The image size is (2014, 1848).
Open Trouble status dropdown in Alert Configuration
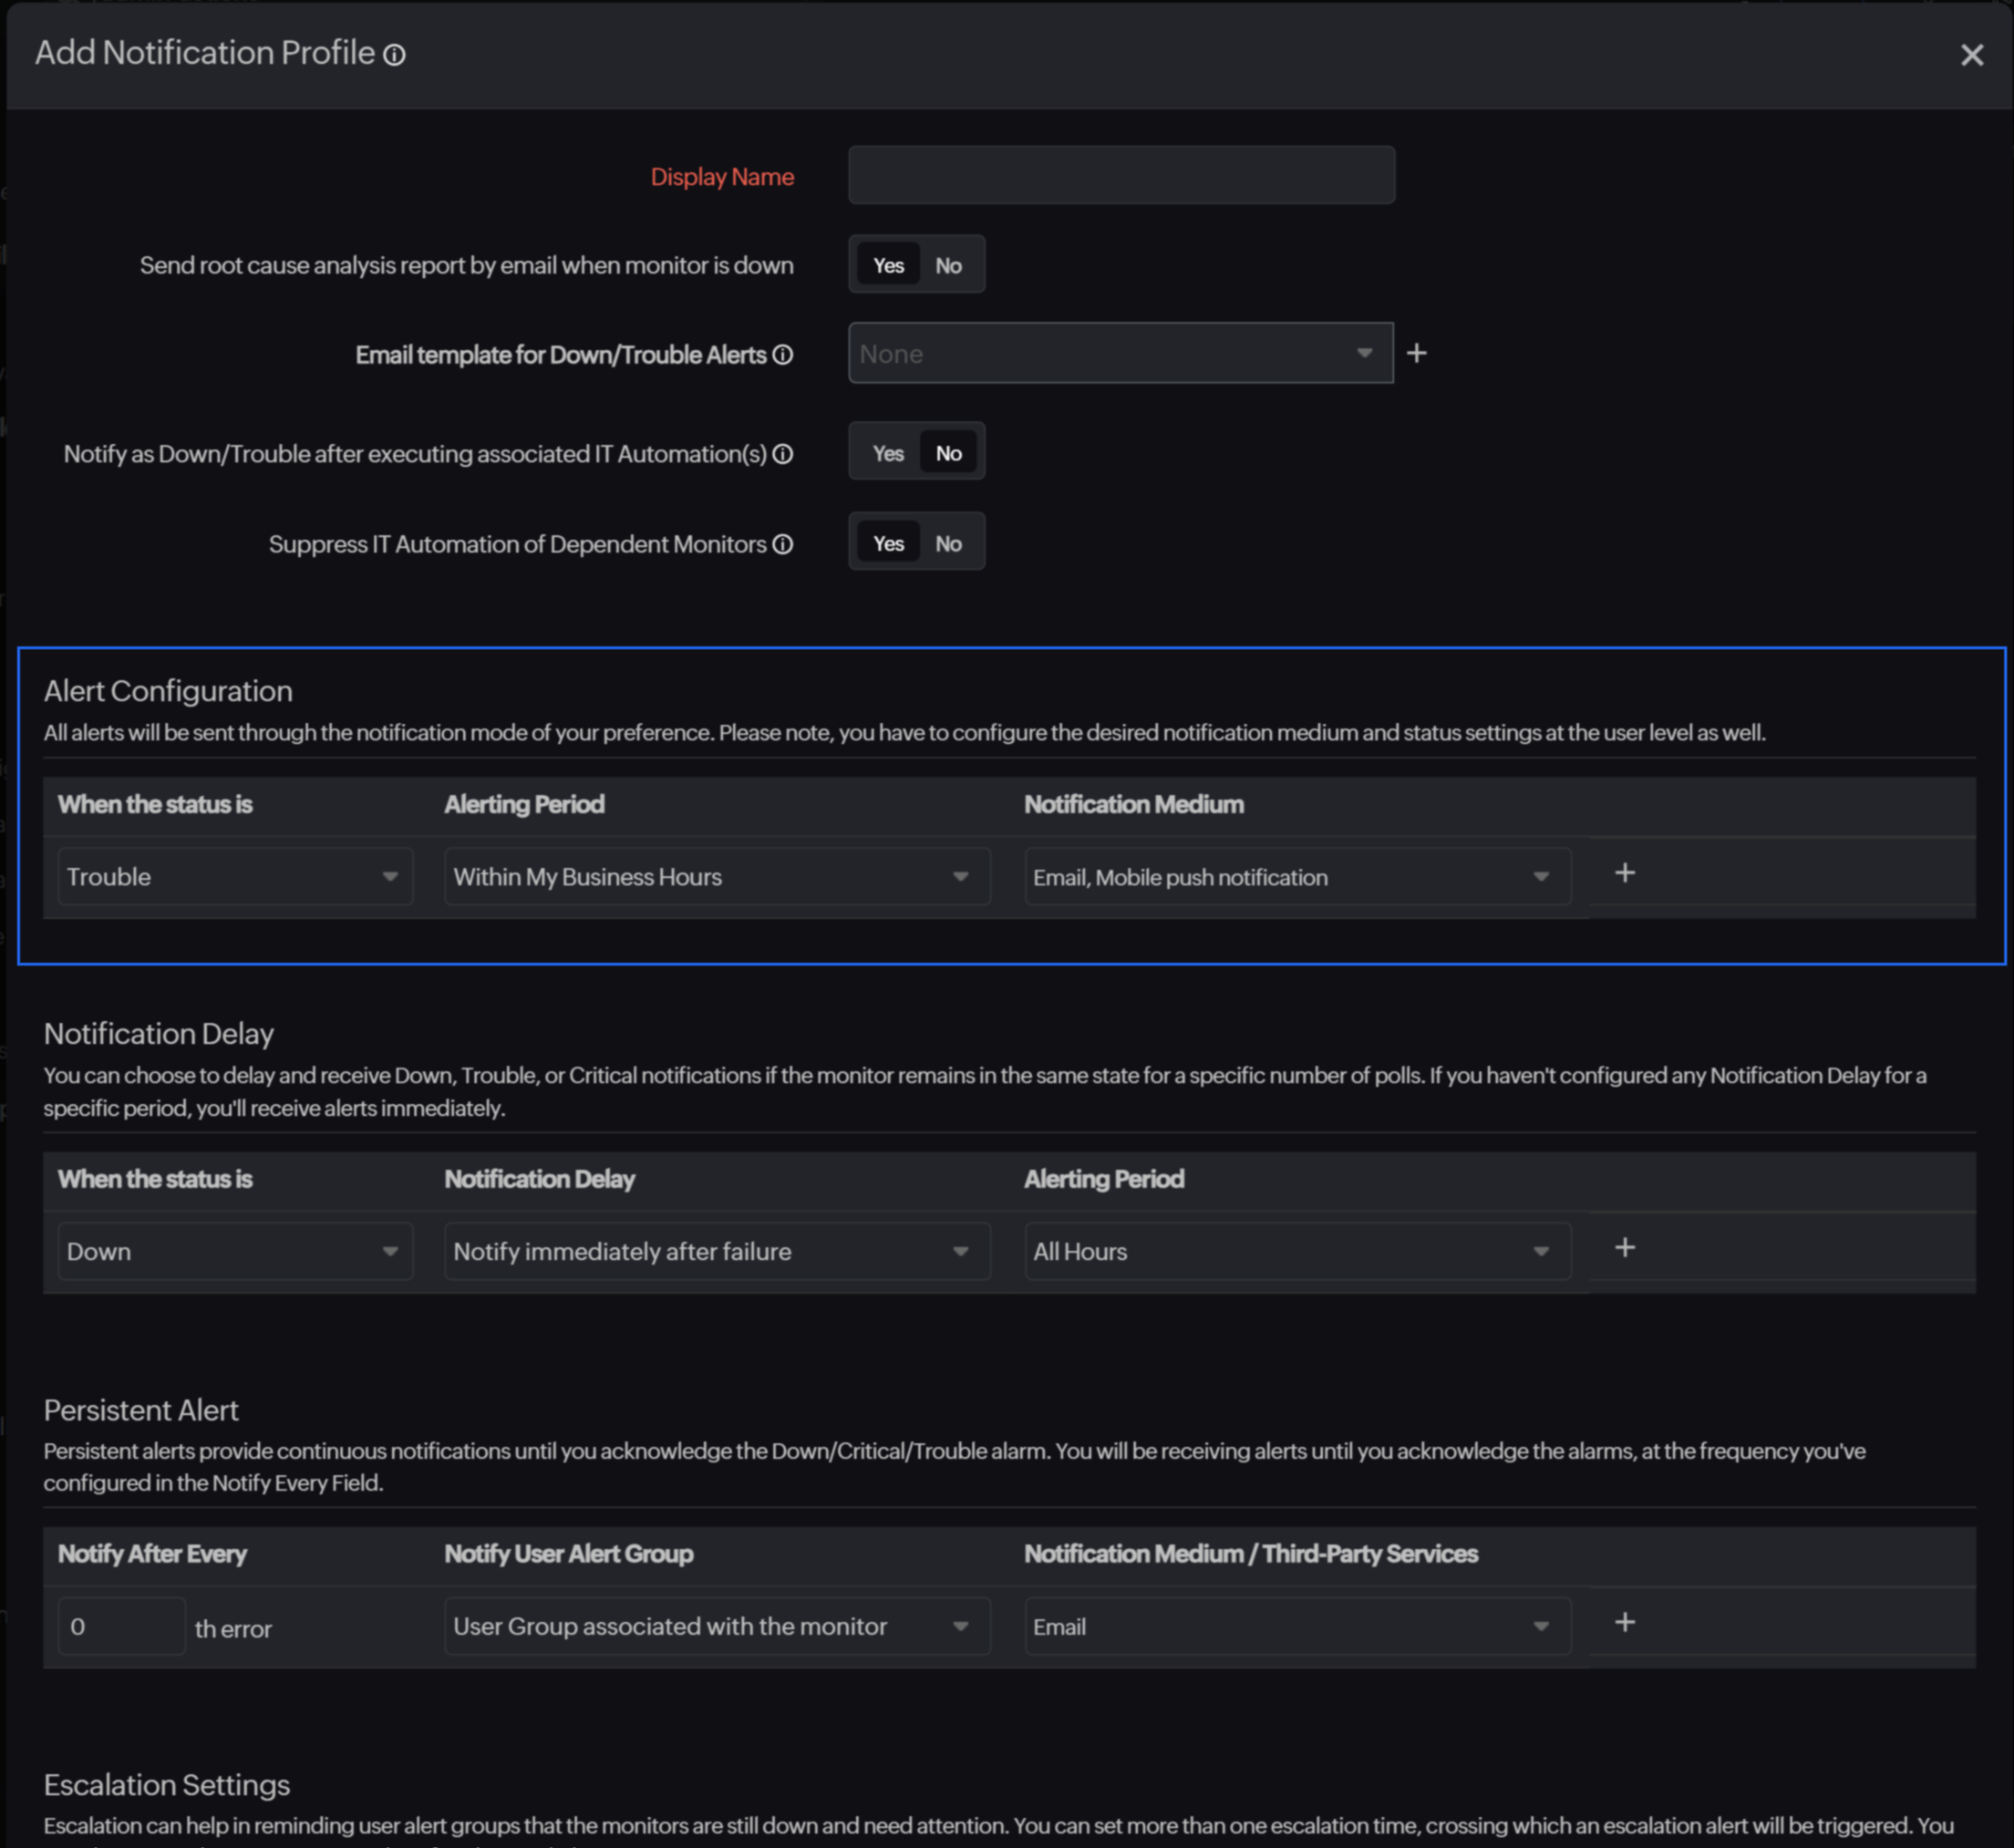[x=235, y=877]
